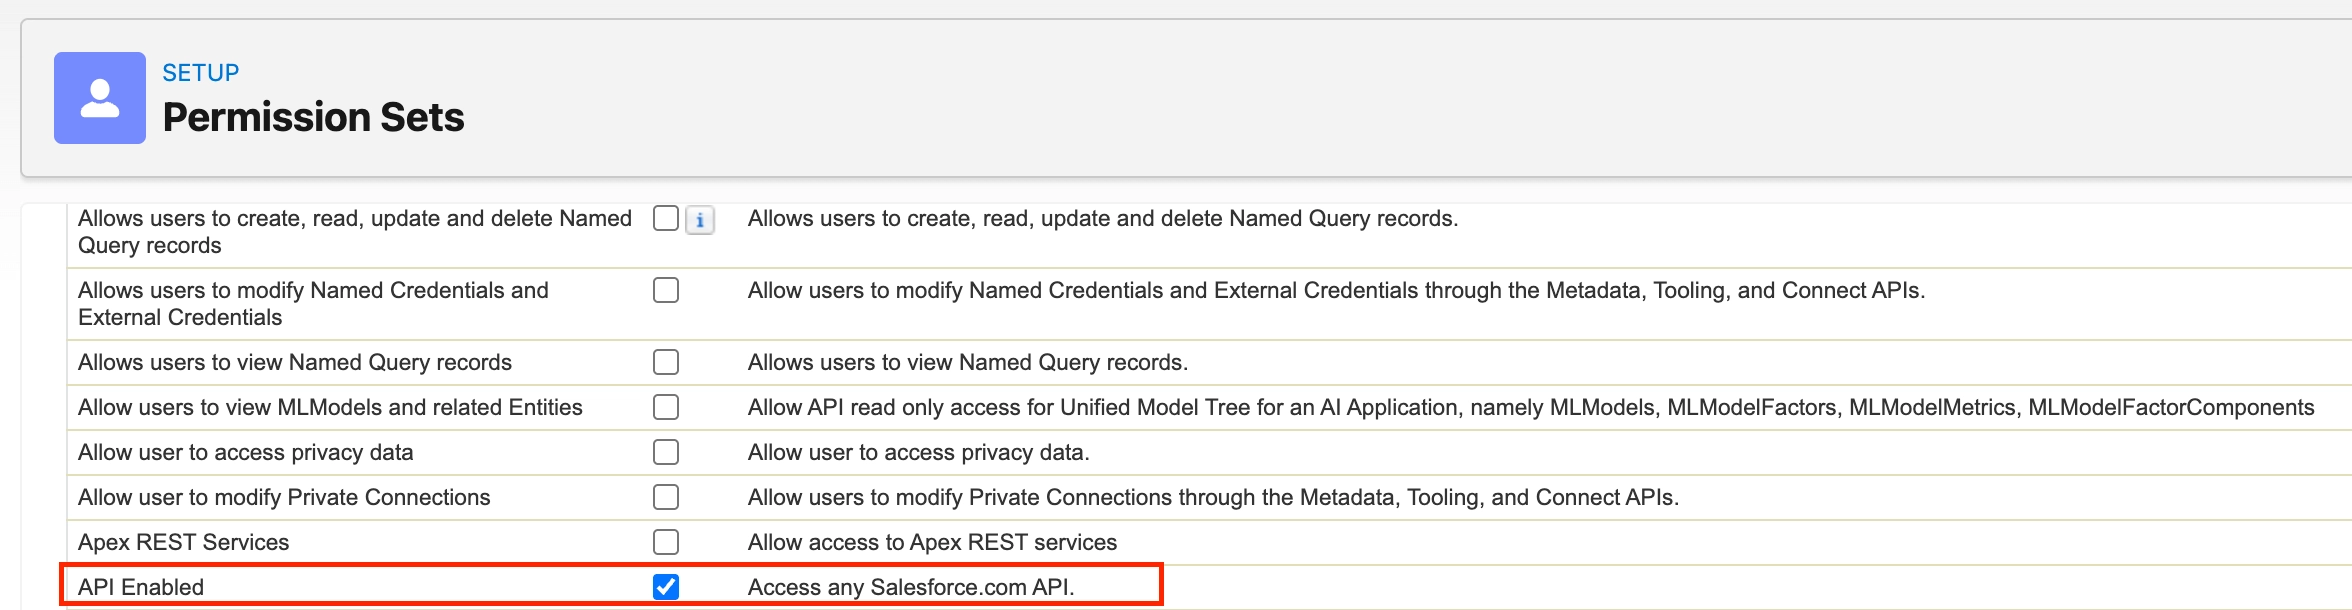
Task: Click the 'Apex REST Services' label
Action: pos(184,542)
